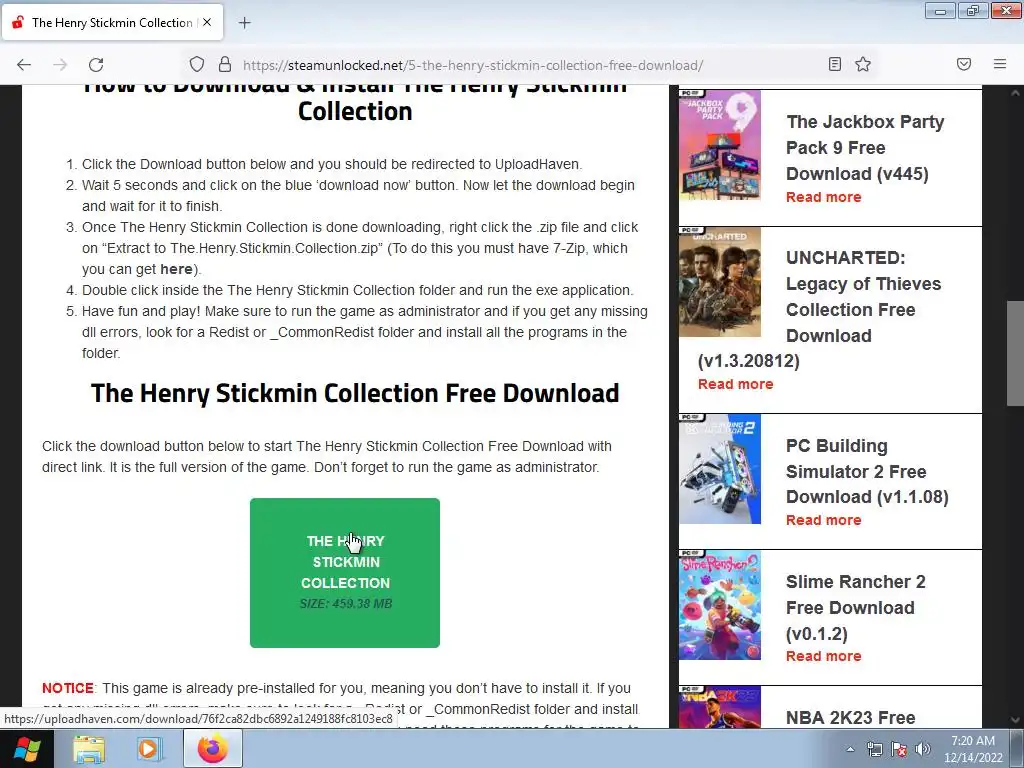Image resolution: width=1024 pixels, height=768 pixels.
Task: Open the Windows Start button
Action: click(x=26, y=748)
